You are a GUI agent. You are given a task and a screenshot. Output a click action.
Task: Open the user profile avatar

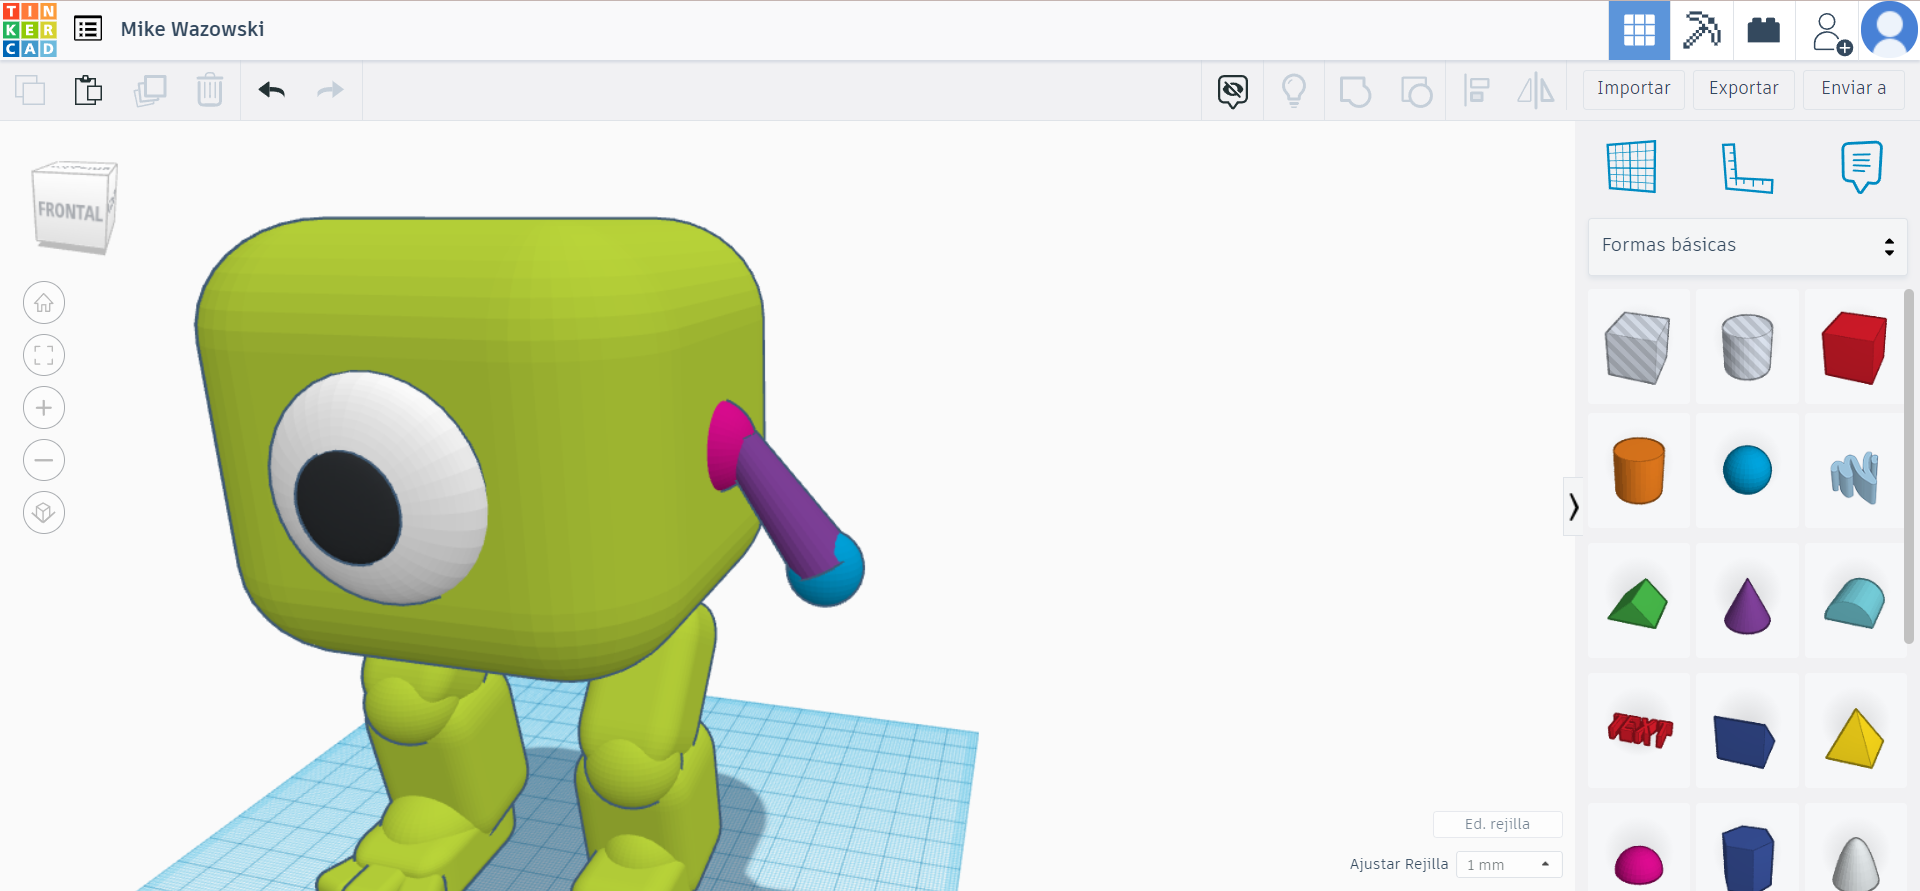click(1889, 30)
